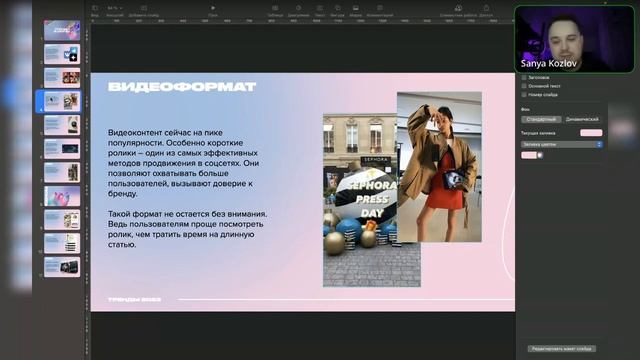Select slide 10 thumbnail in navigator
This screenshot has width=640, height=360.
[x=62, y=243]
